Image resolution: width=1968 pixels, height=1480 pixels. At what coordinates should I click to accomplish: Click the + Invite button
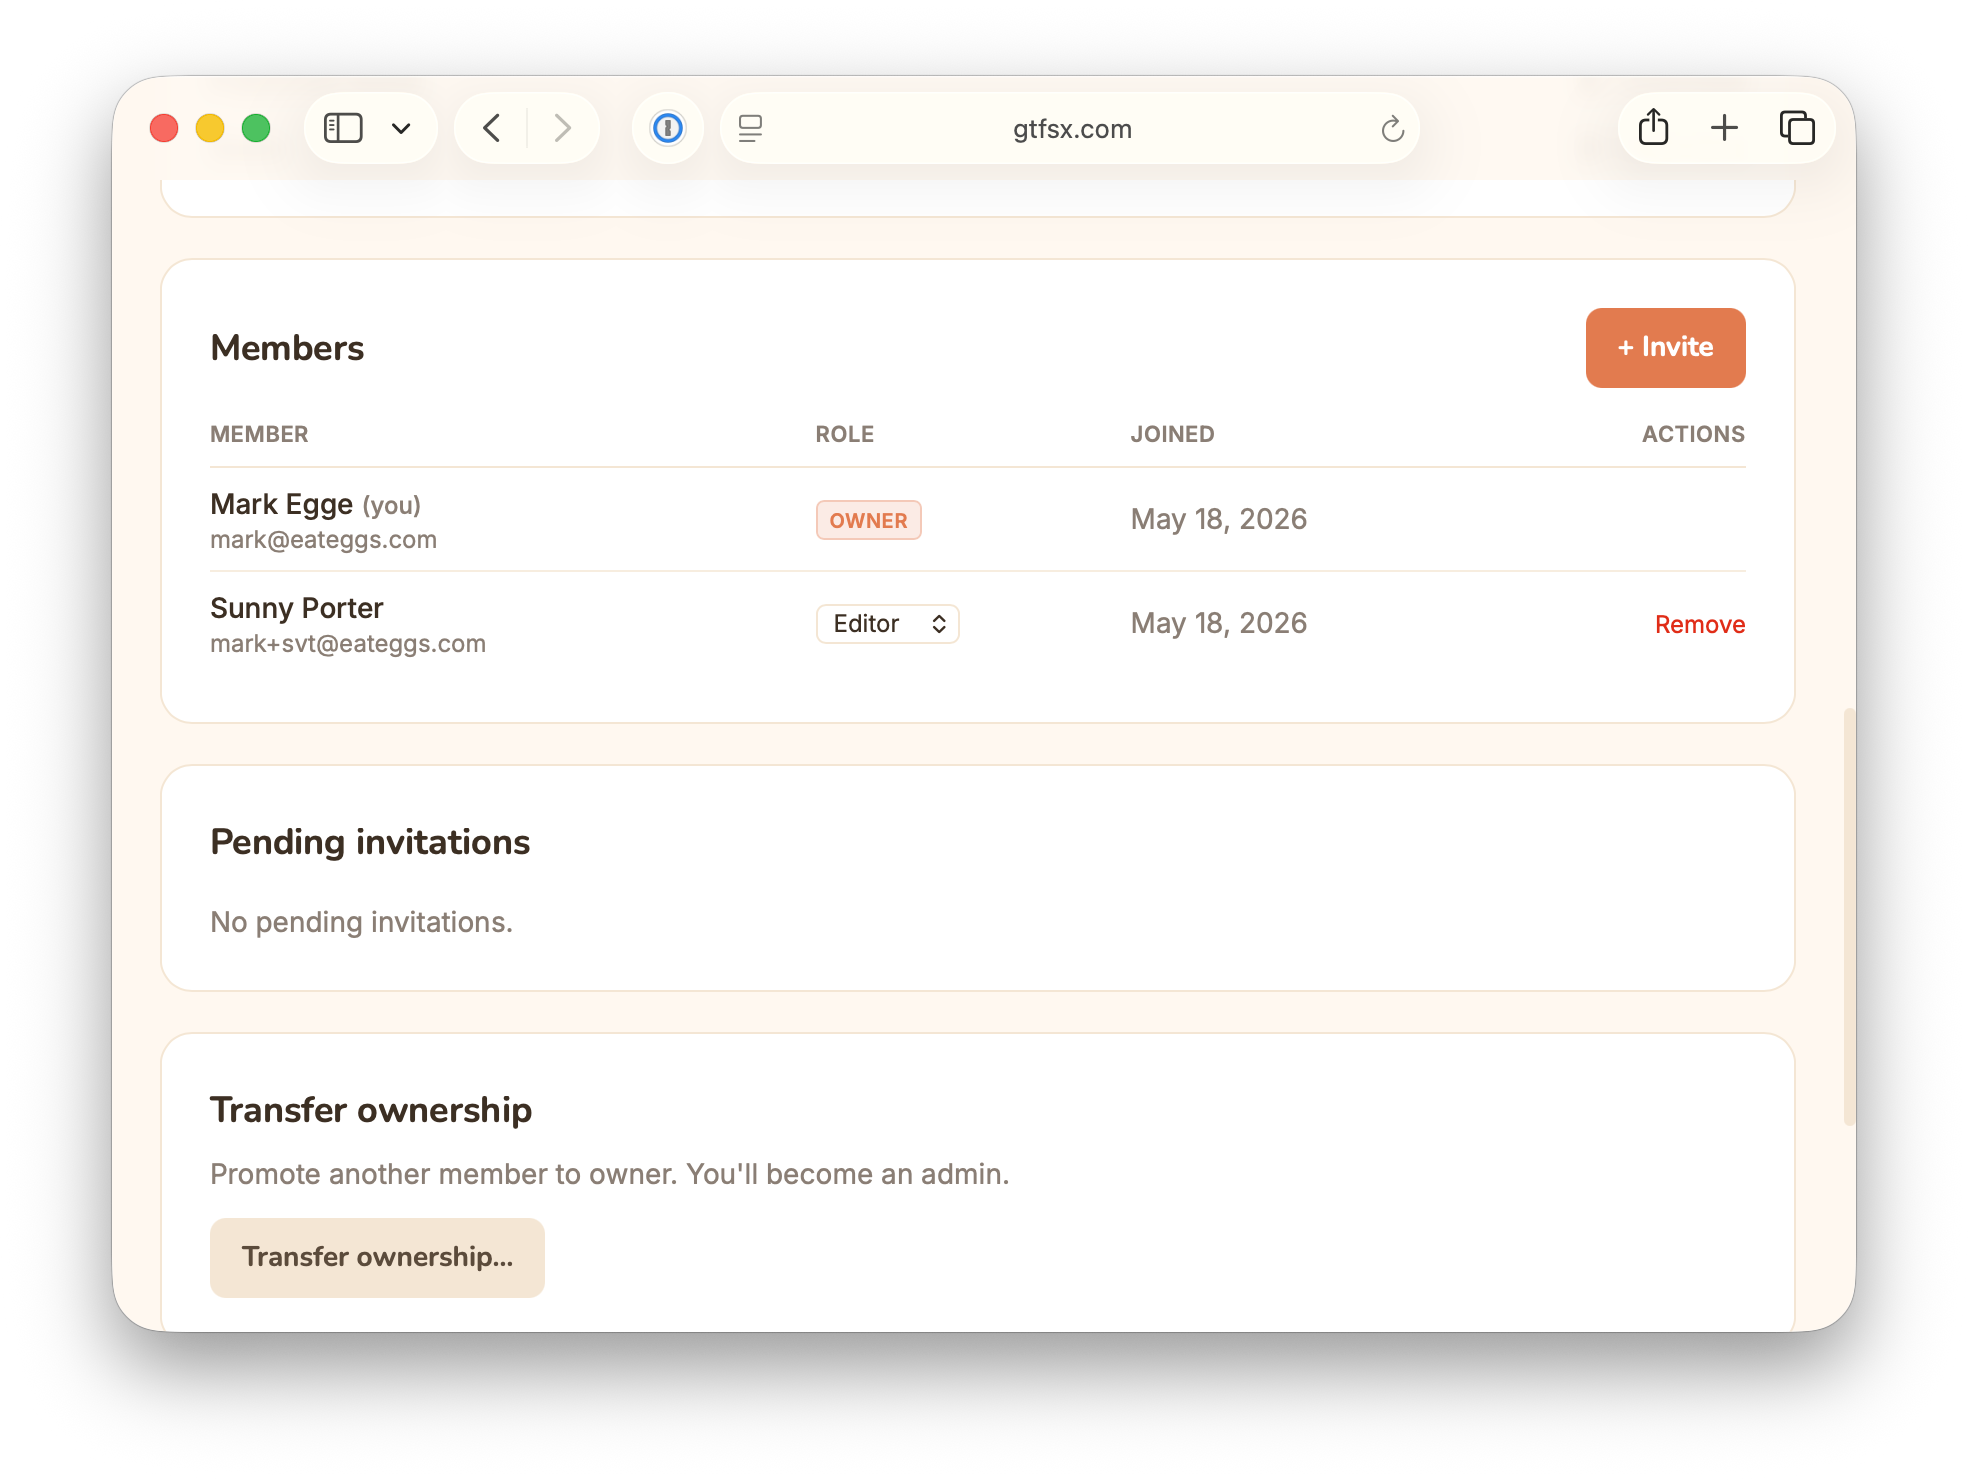pyautogui.click(x=1665, y=347)
